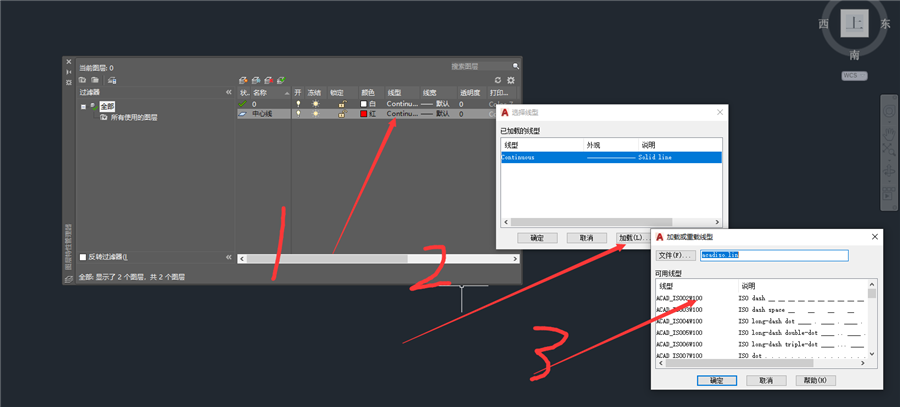Screen dimensions: 900x407
Task: Toggle the lightbulb of 中心线 layer
Action: tap(298, 114)
